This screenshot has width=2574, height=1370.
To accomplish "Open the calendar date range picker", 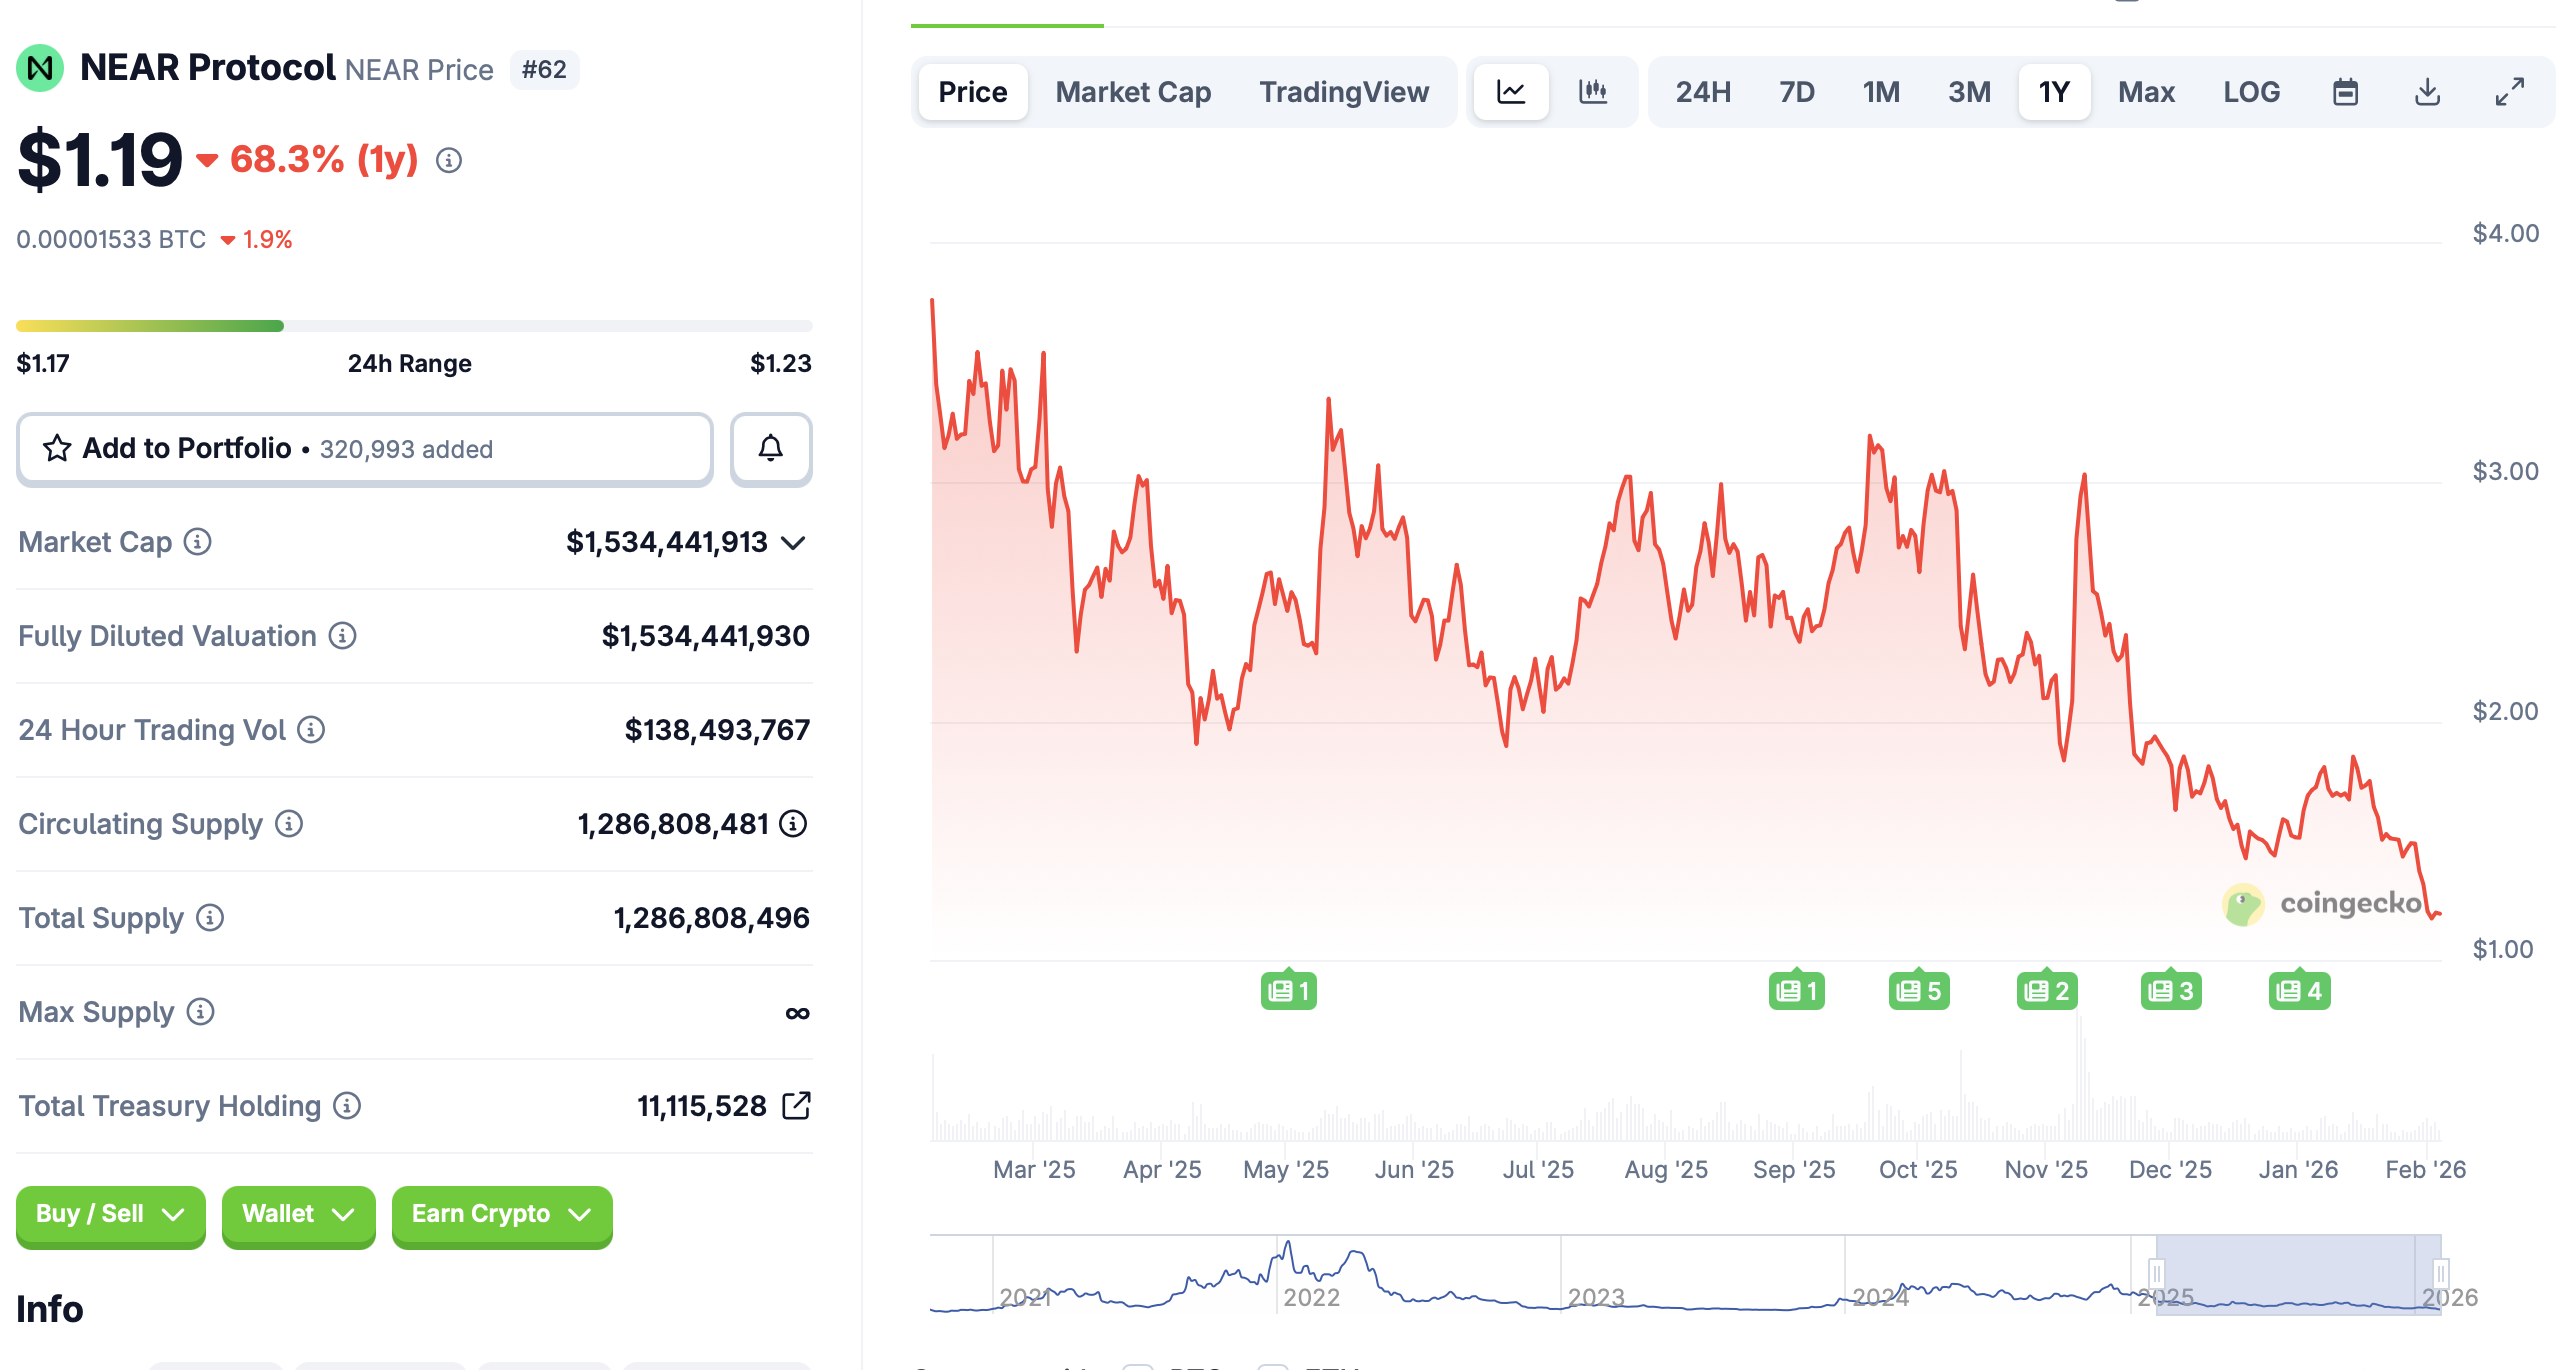I will click(x=2345, y=92).
